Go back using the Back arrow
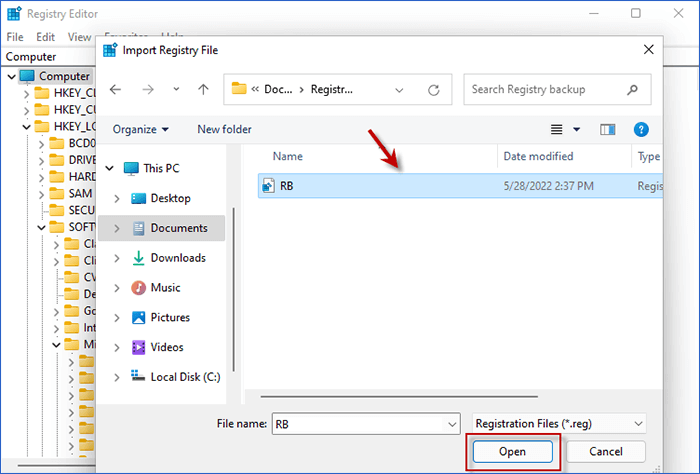Image resolution: width=700 pixels, height=474 pixels. click(115, 90)
